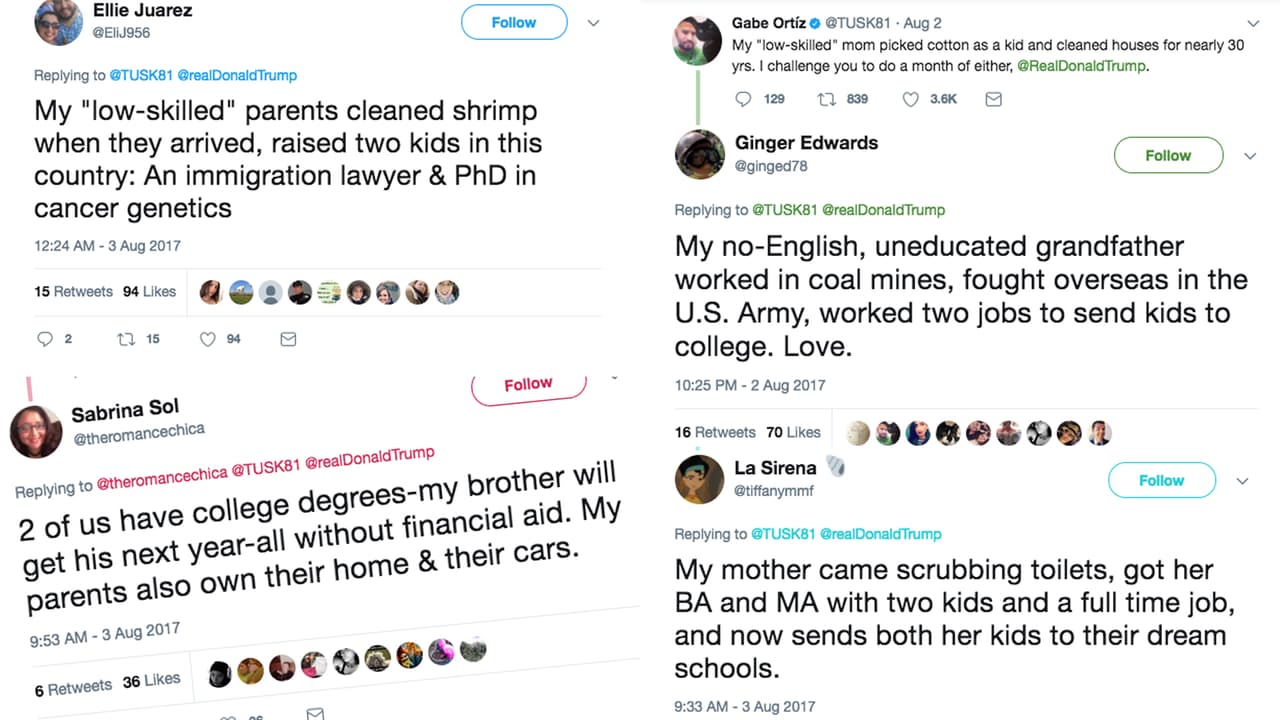Expand the chevron menu beside Ellie Juarez's Follow button
The height and width of the screenshot is (720, 1280).
593,23
